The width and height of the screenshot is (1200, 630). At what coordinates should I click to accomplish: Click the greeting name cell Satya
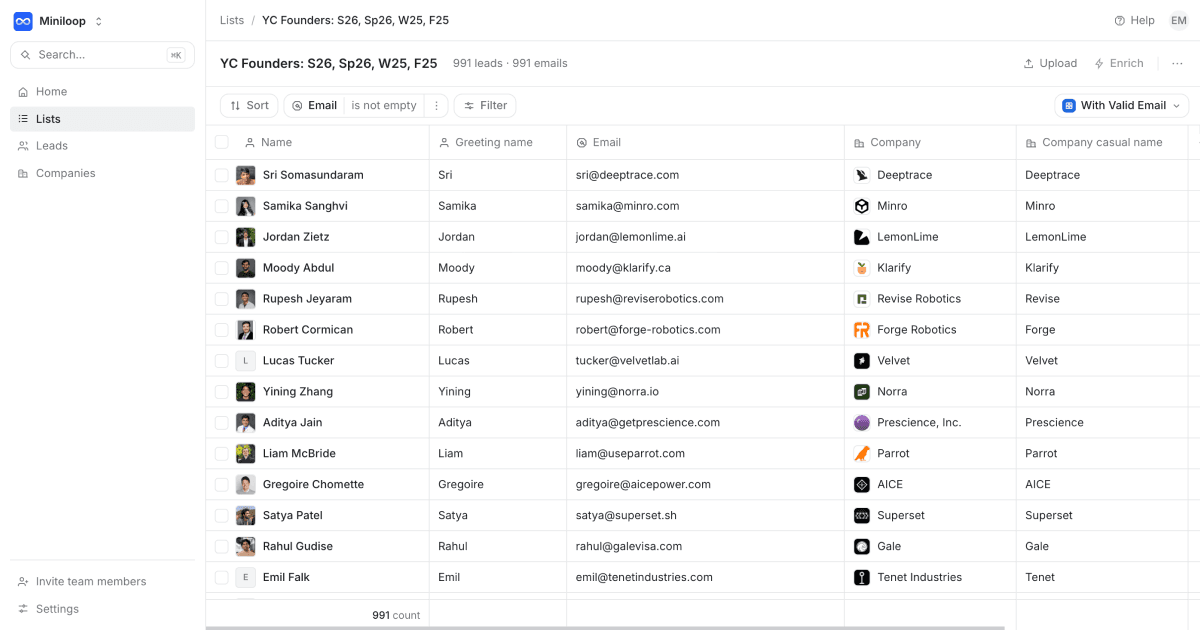coord(453,516)
